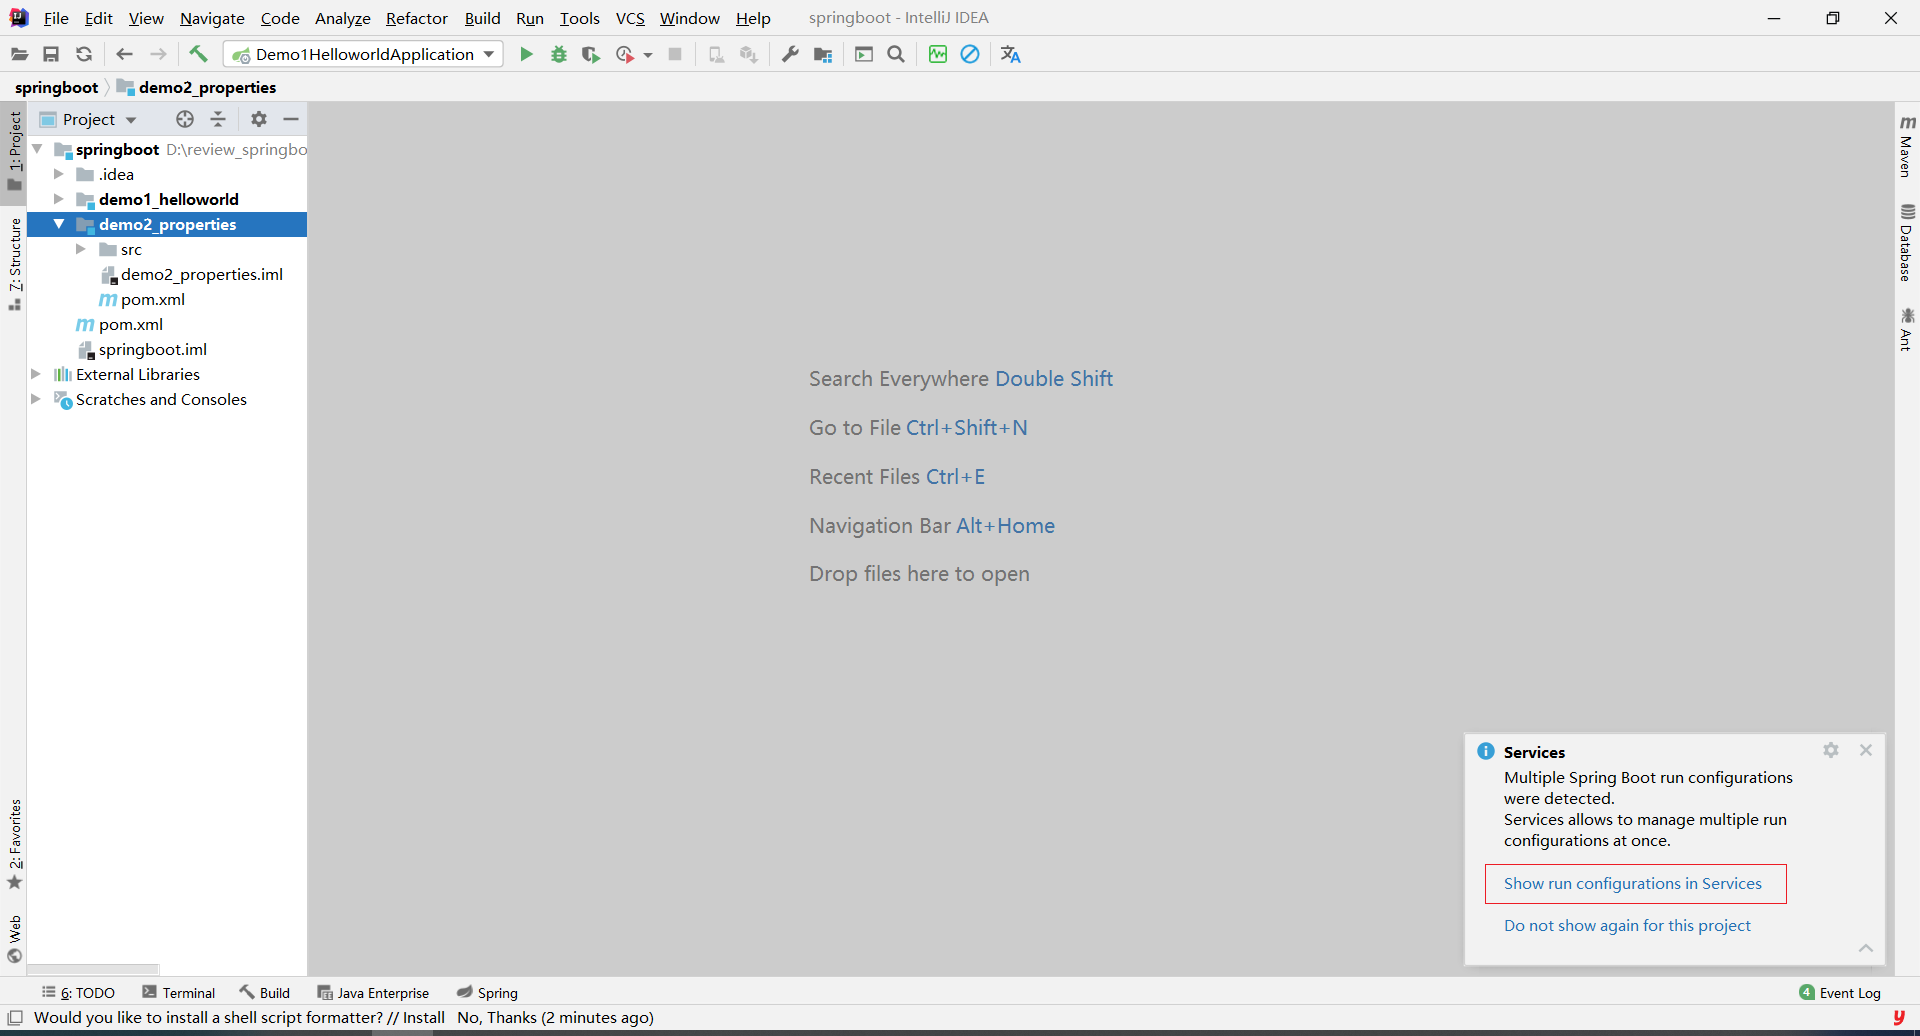The height and width of the screenshot is (1036, 1920).
Task: Click Do not show again for this project
Action: tap(1626, 926)
